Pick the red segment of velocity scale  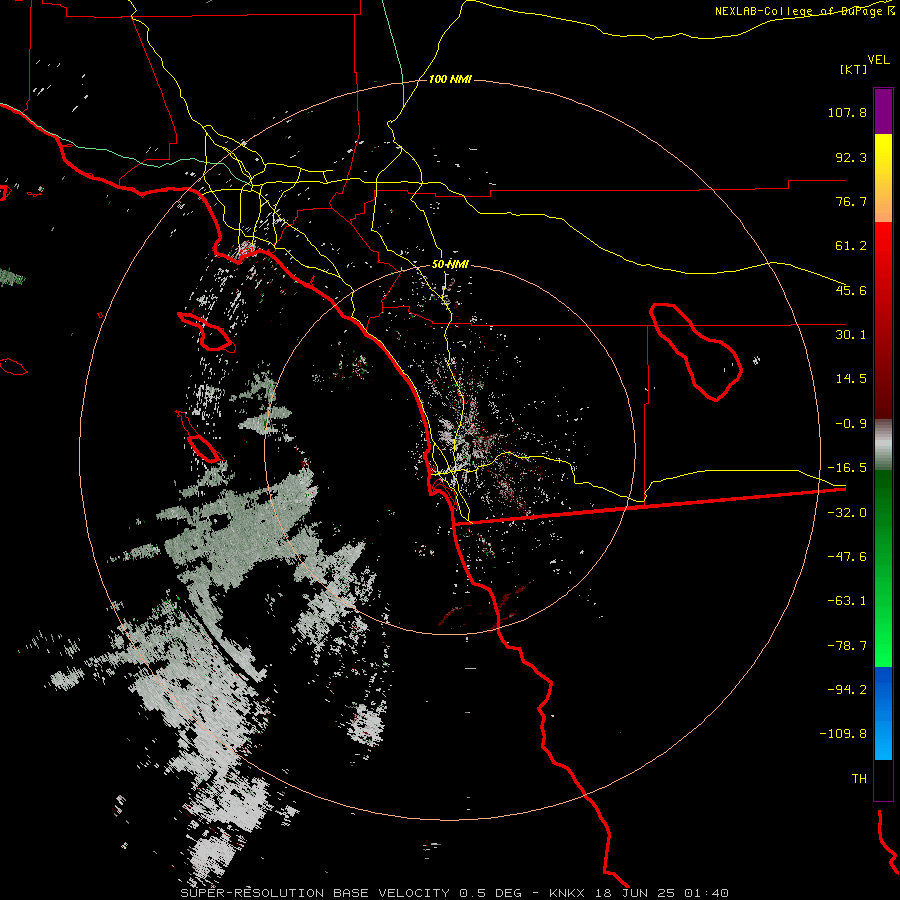pyautogui.click(x=883, y=320)
